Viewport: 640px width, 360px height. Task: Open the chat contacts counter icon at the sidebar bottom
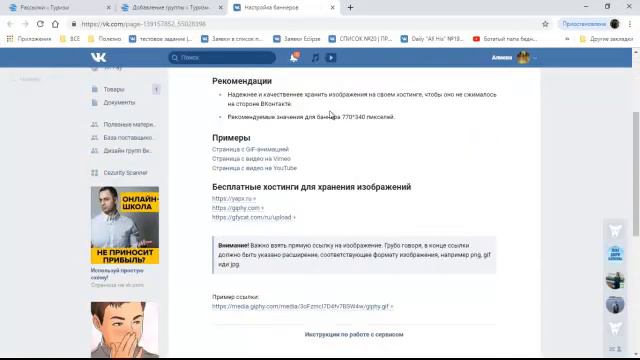click(x=615, y=349)
